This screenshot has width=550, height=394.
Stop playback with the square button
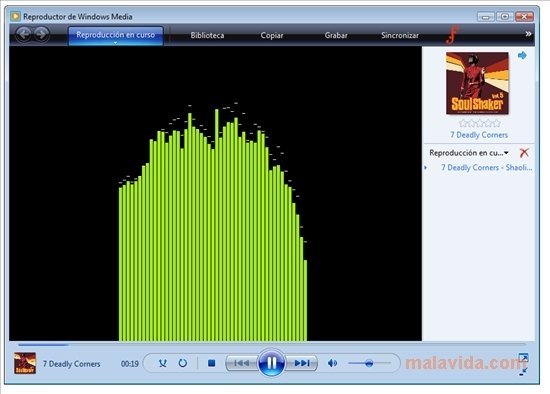tap(211, 363)
